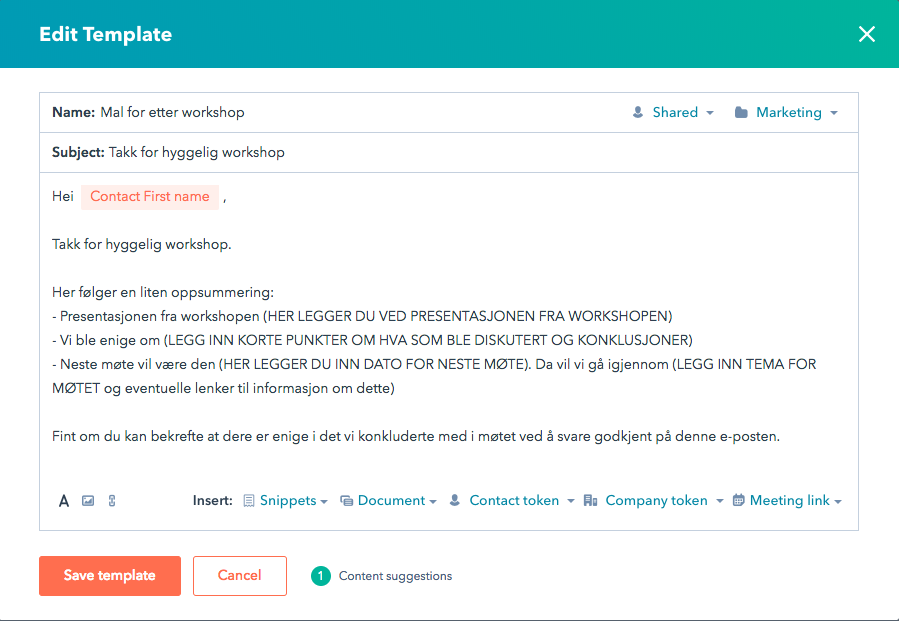The width and height of the screenshot is (899, 621).
Task: Click the Shared person icon
Action: [x=638, y=113]
